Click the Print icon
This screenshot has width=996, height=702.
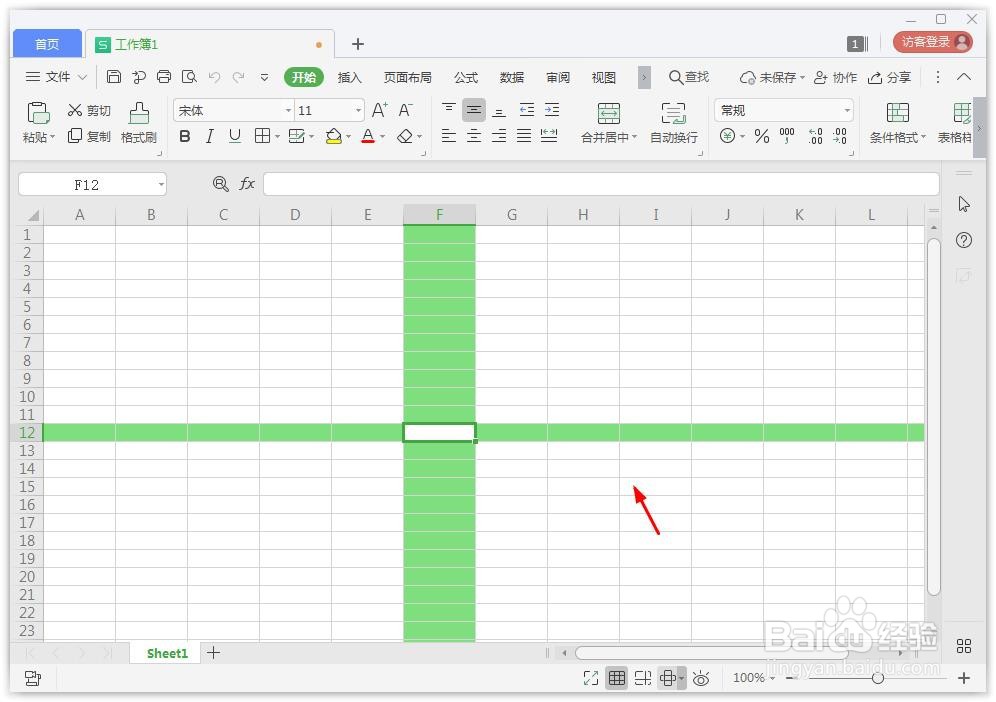[x=164, y=77]
